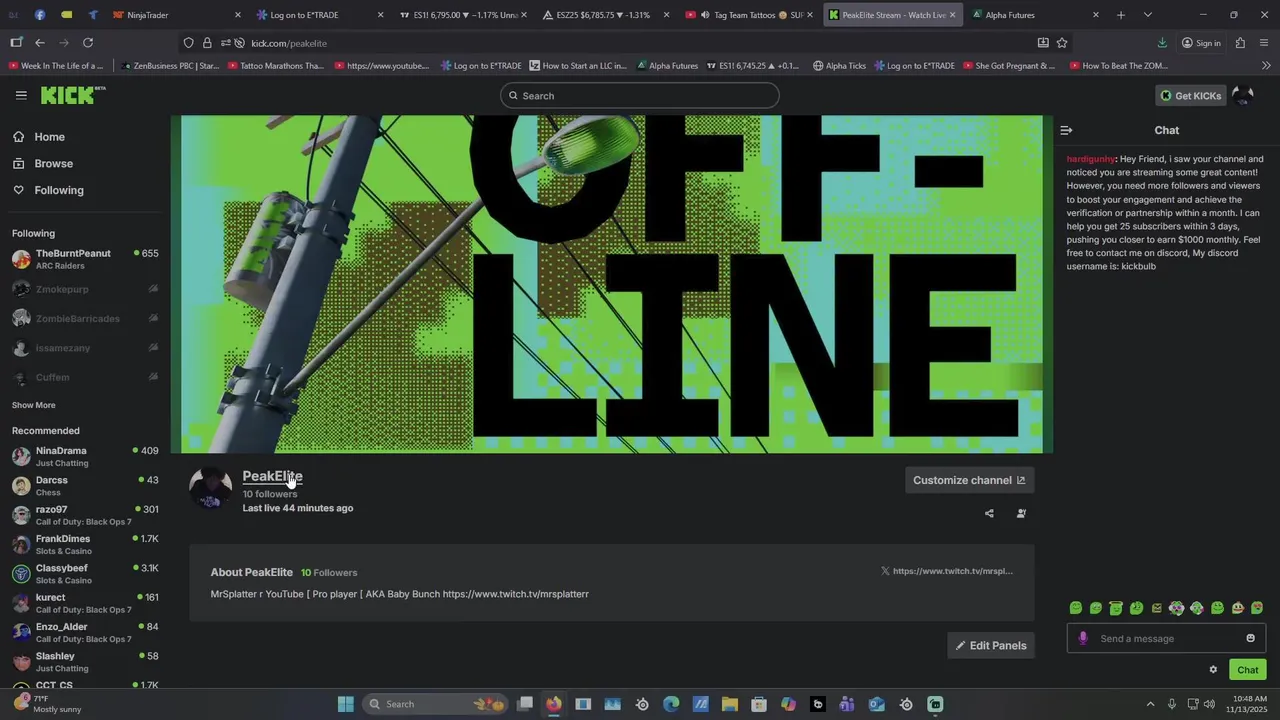The image size is (1280, 720).
Task: Show hidden system tray icons
Action: (x=1150, y=704)
